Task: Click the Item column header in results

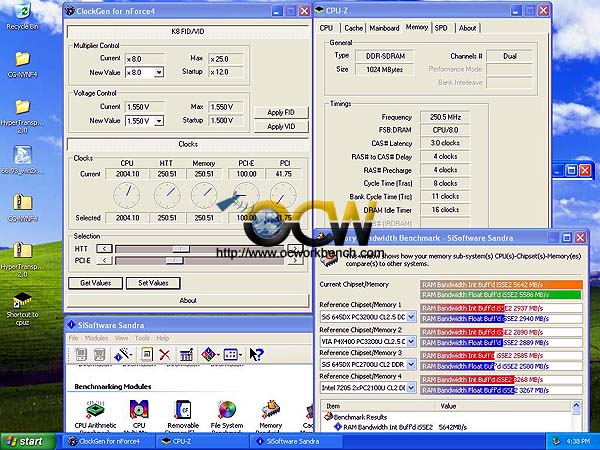Action: point(378,406)
